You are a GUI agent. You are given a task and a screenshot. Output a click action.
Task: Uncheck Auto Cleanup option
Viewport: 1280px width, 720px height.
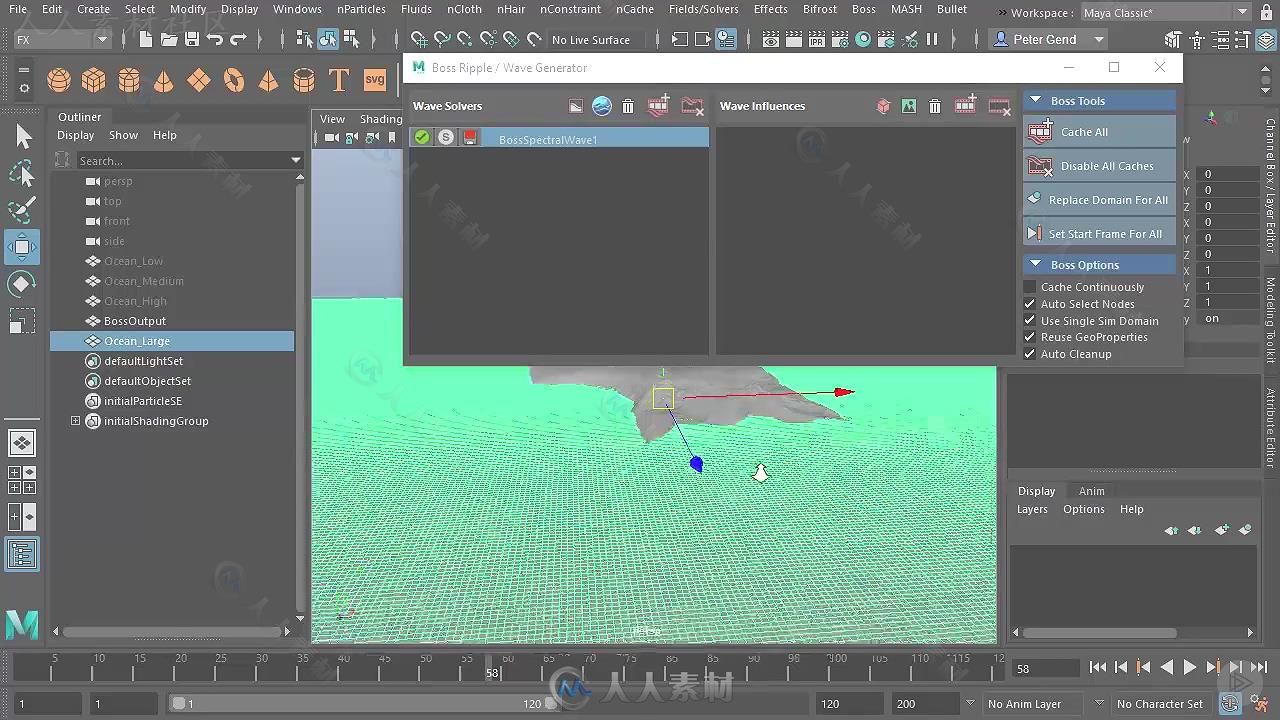(x=1030, y=354)
